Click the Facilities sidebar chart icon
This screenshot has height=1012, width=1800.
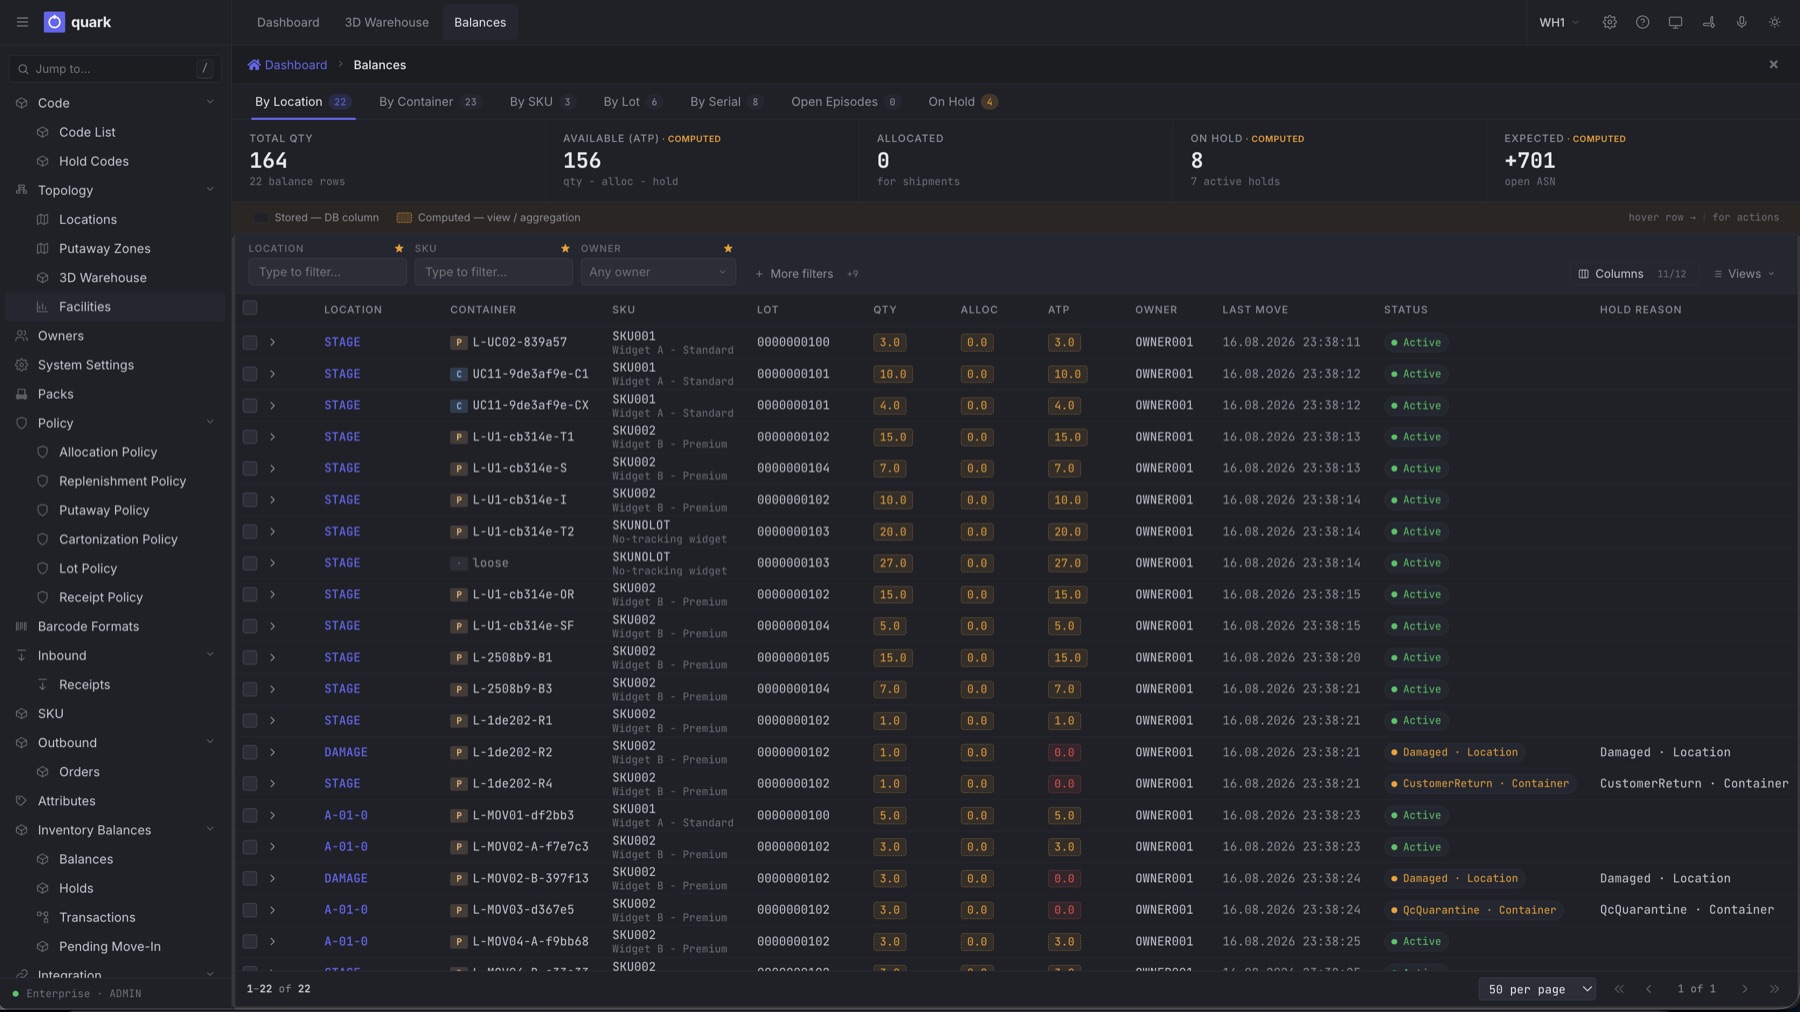pyautogui.click(x=42, y=307)
